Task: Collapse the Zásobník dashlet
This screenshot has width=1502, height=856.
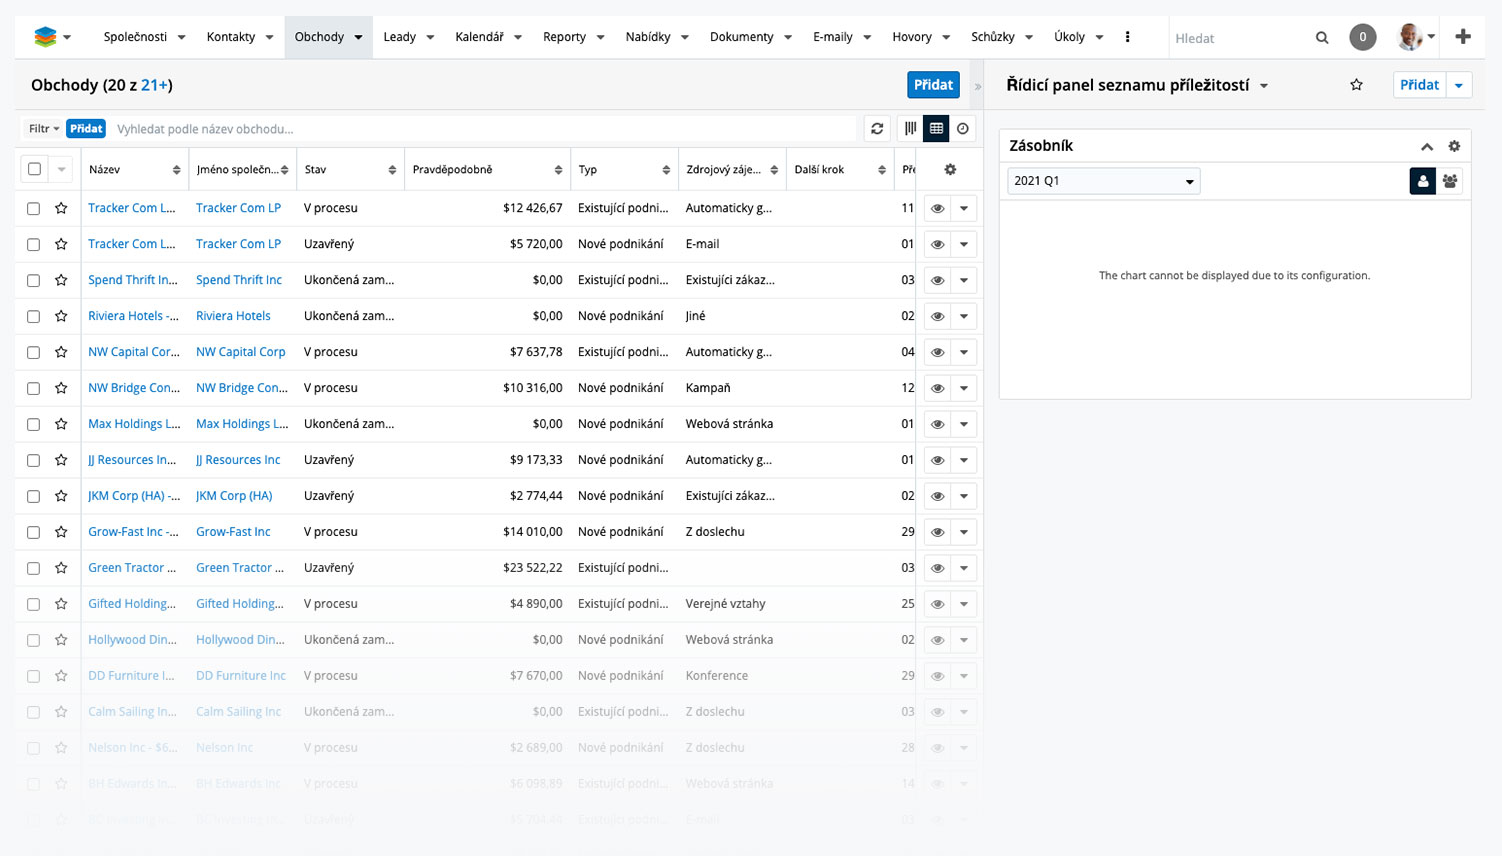Action: (x=1427, y=146)
